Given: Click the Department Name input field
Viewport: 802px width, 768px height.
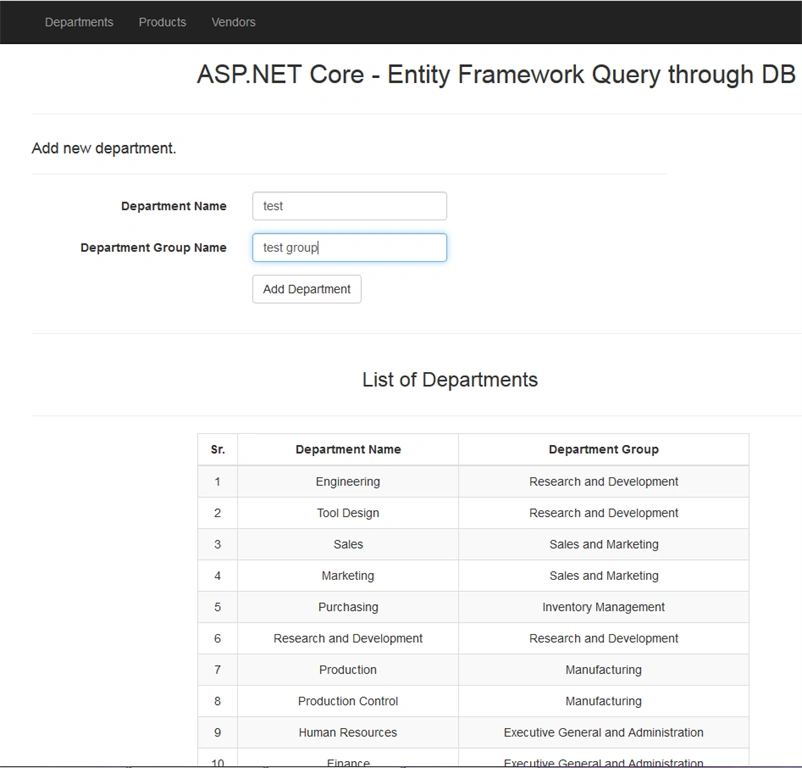Looking at the screenshot, I should [x=349, y=206].
